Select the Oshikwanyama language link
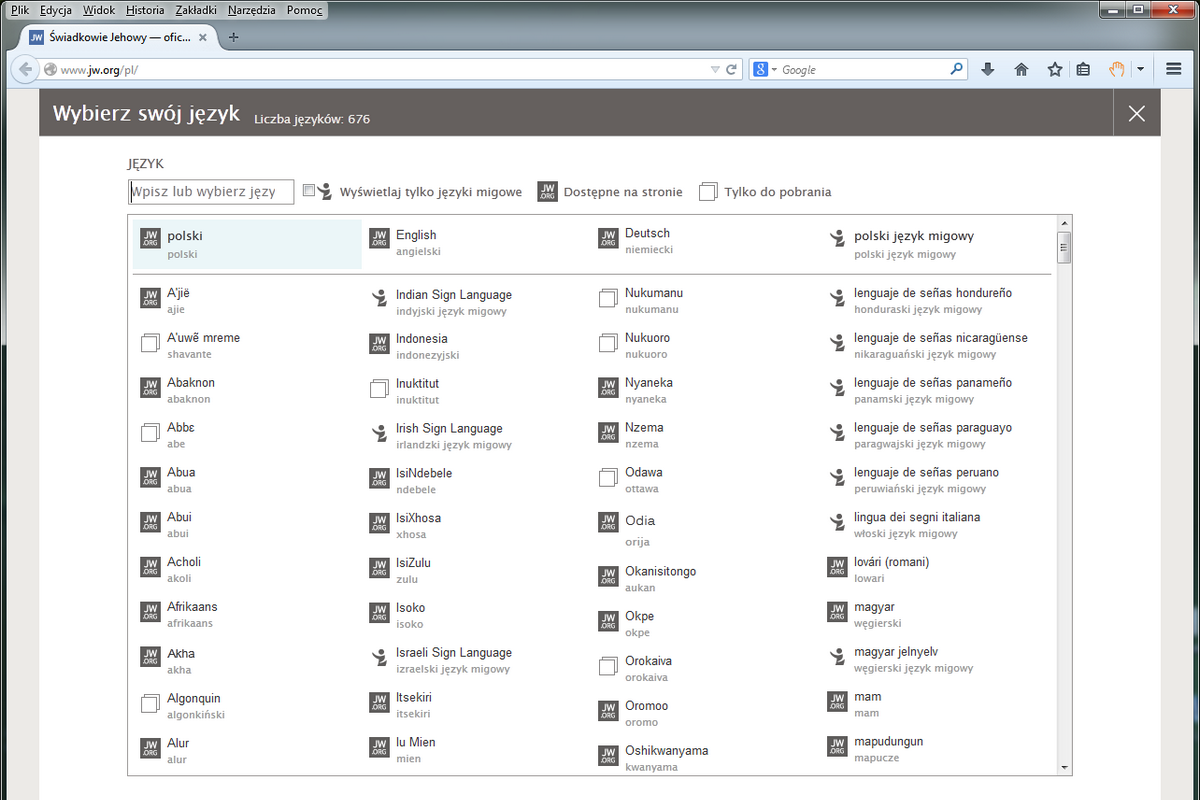 tap(667, 751)
